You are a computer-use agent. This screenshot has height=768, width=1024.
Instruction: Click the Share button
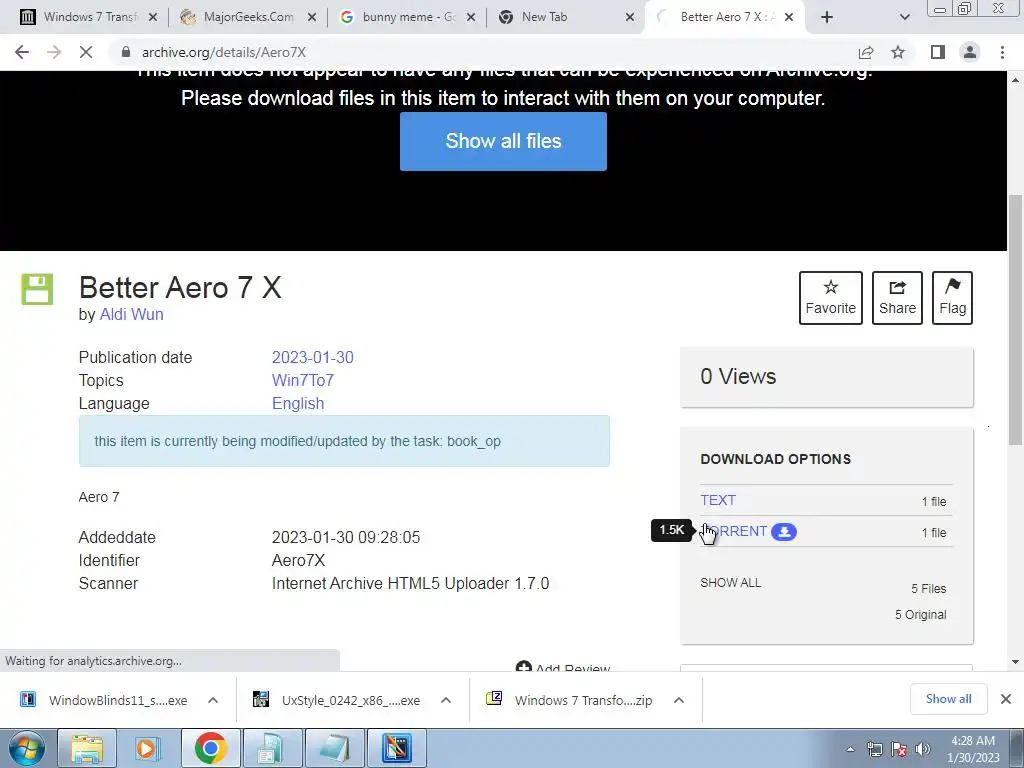(x=897, y=298)
